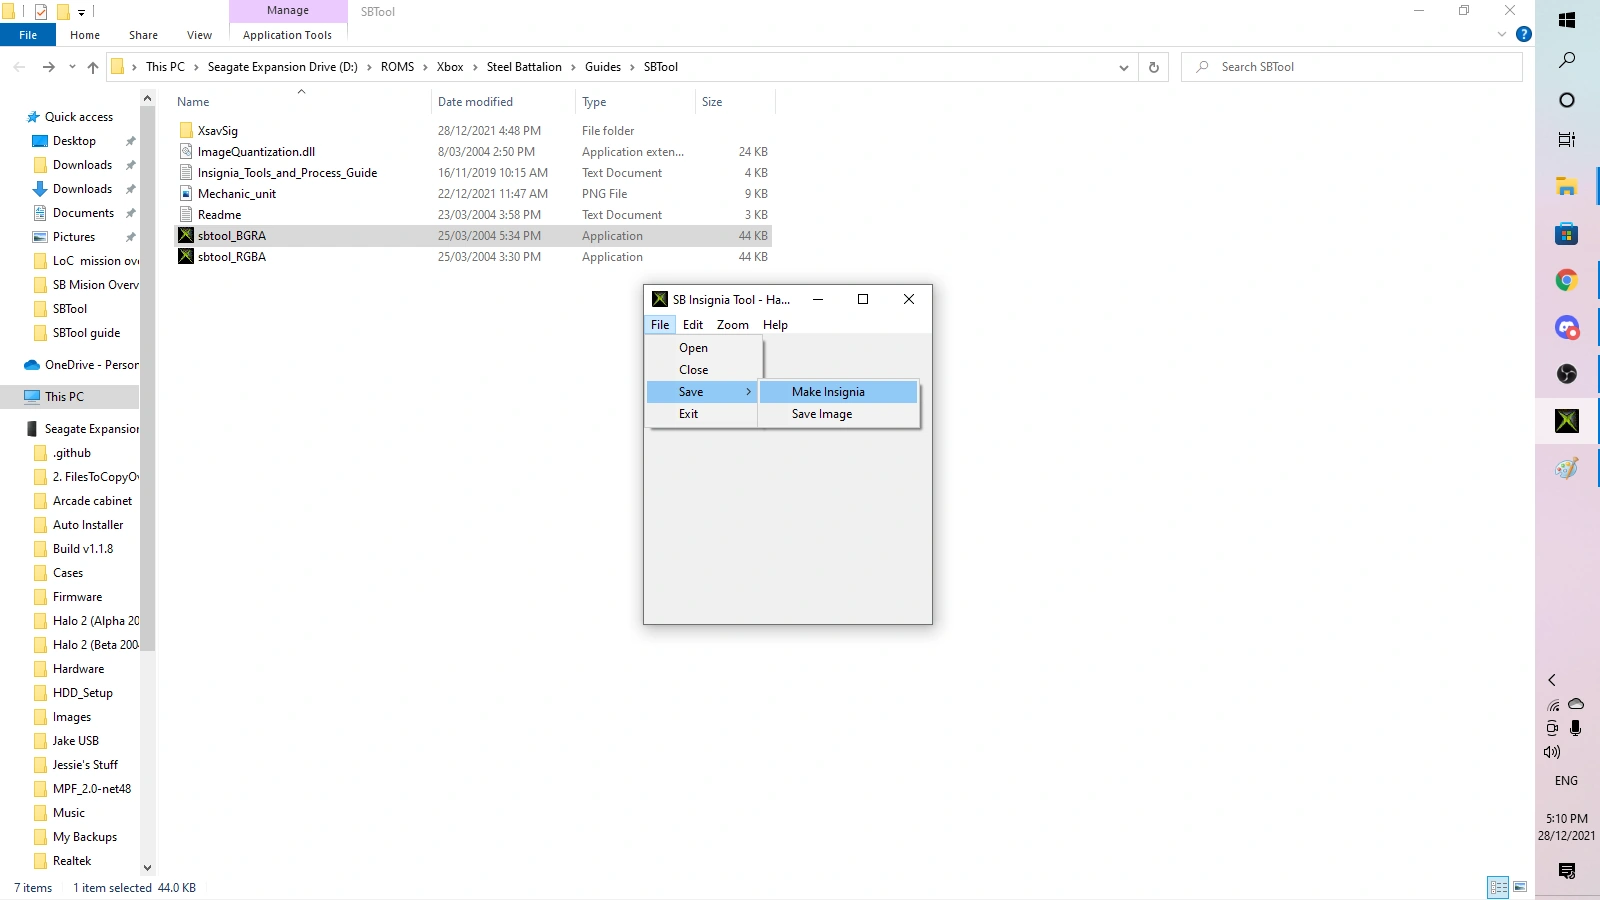Screen dimensions: 1600x900
Task: Click the ENG language indicator
Action: (x=1566, y=781)
